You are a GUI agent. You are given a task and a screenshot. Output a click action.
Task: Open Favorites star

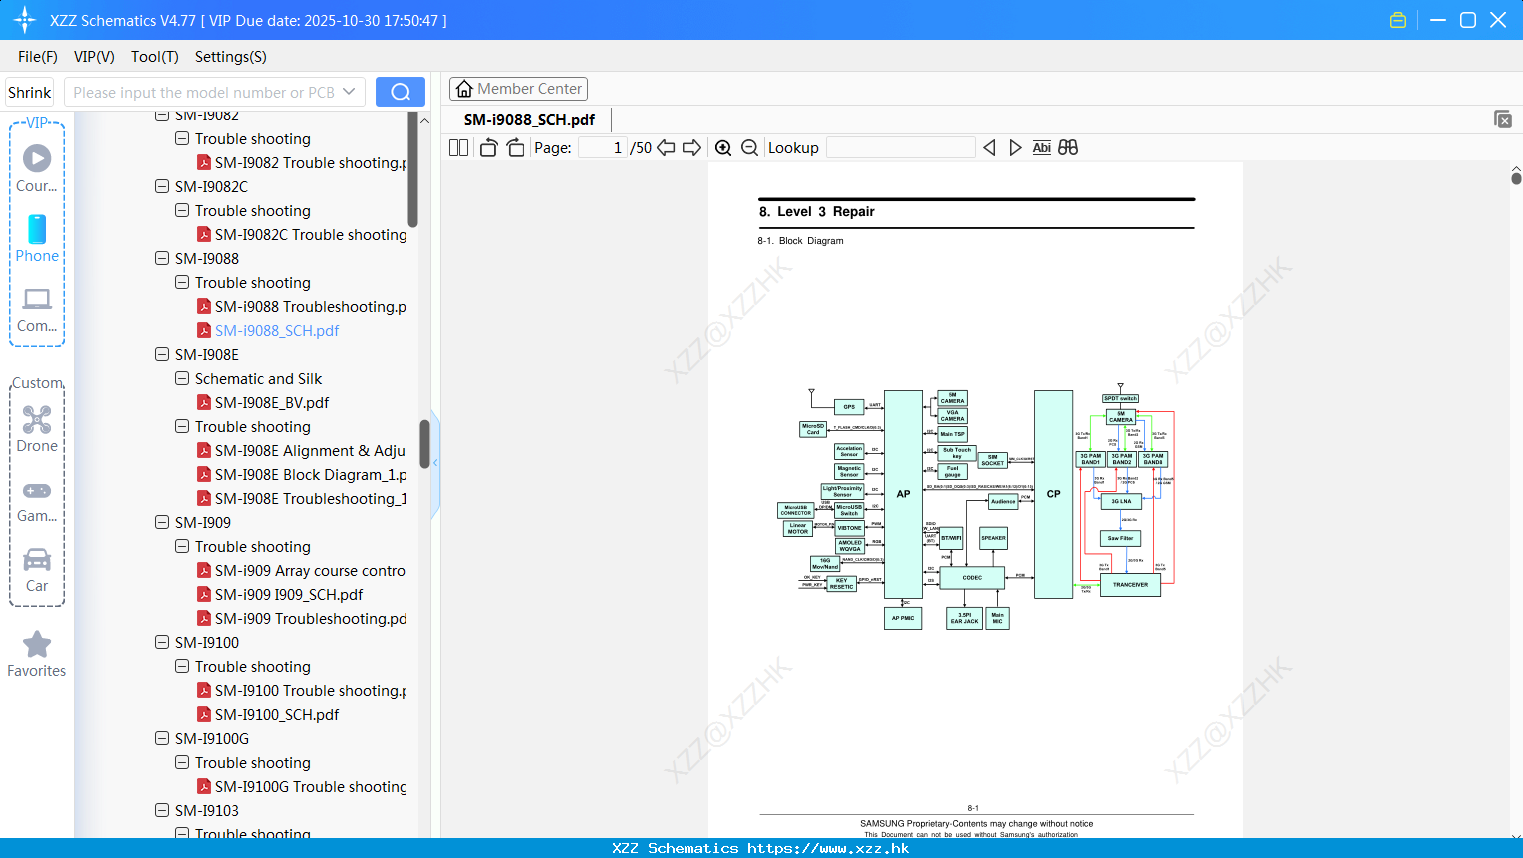pos(37,654)
